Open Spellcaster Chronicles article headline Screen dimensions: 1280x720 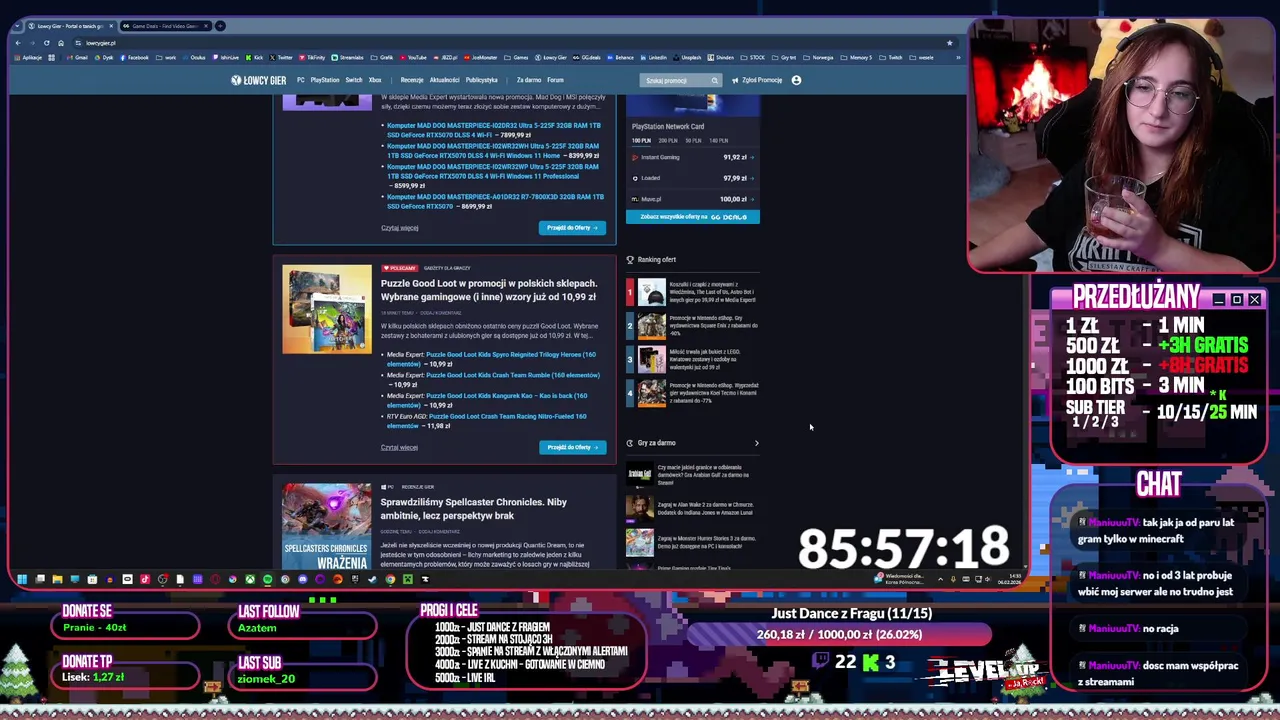point(474,509)
